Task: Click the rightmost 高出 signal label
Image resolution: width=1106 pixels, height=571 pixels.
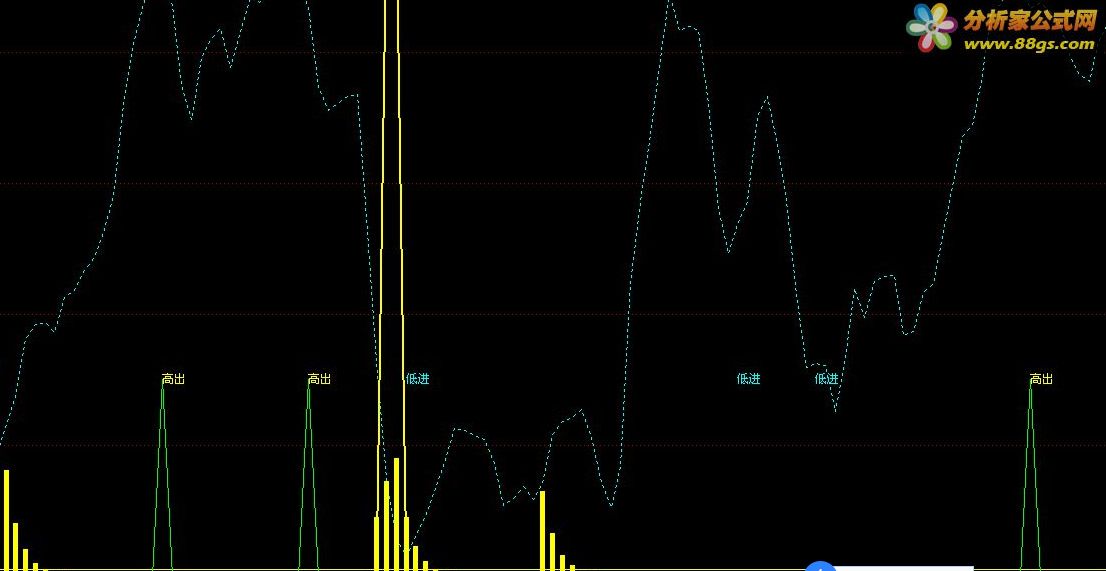Action: pos(1041,379)
